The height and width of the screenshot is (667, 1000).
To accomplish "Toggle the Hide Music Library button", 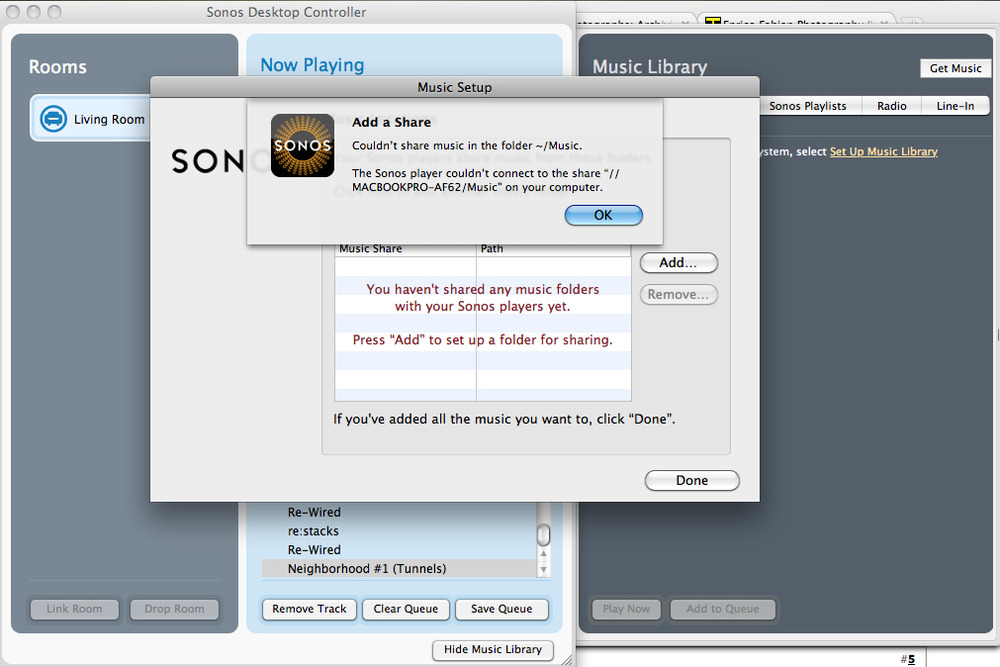I will pyautogui.click(x=493, y=650).
